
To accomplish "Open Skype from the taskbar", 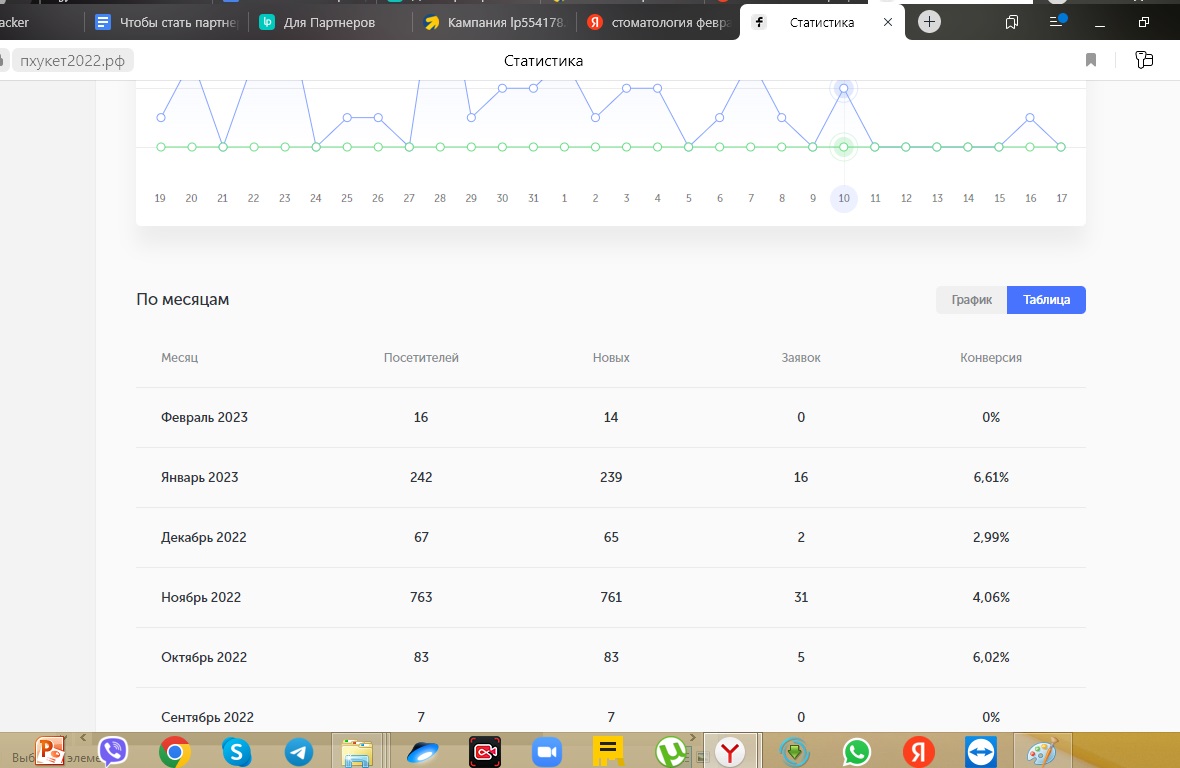I will [237, 751].
